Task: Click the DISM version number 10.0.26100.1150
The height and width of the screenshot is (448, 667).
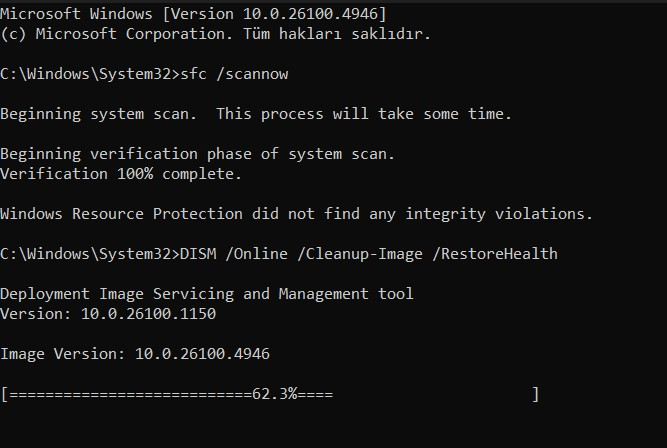Action: [x=148, y=314]
